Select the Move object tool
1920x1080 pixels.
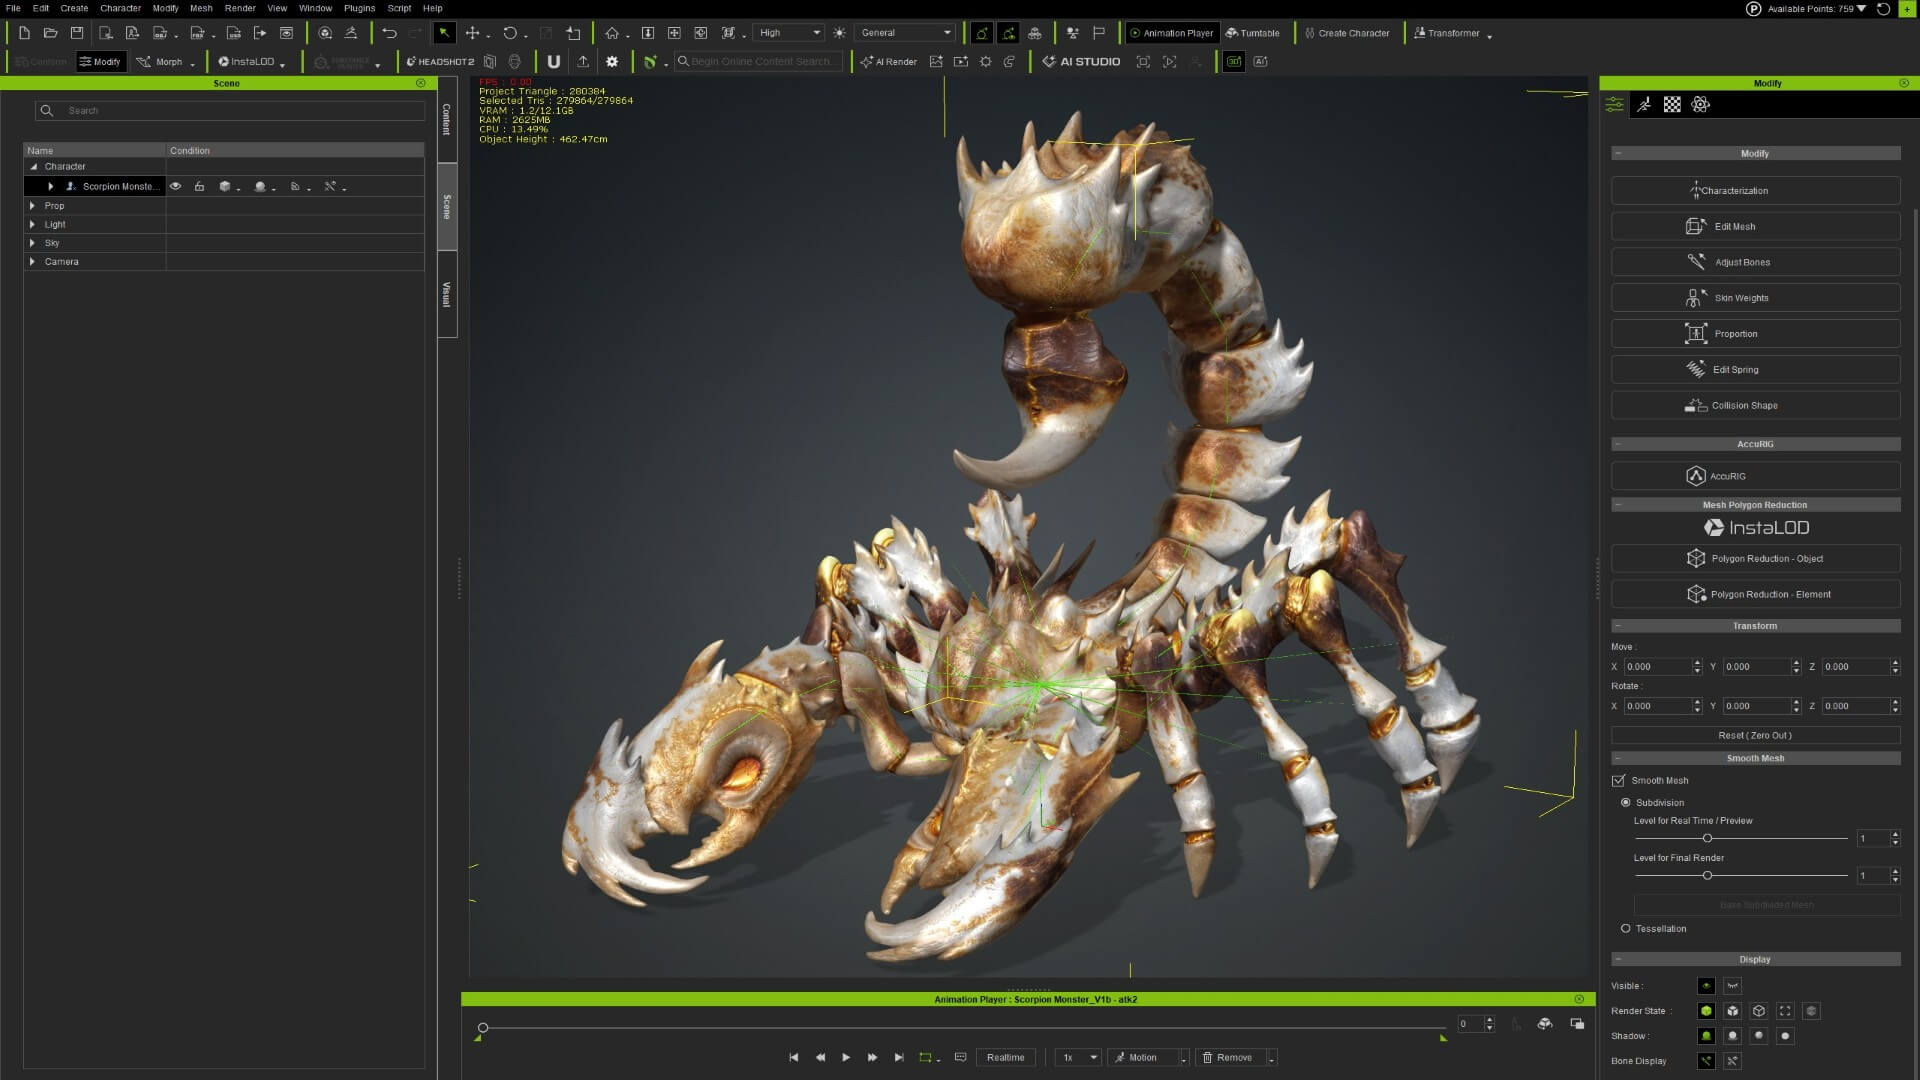[472, 33]
